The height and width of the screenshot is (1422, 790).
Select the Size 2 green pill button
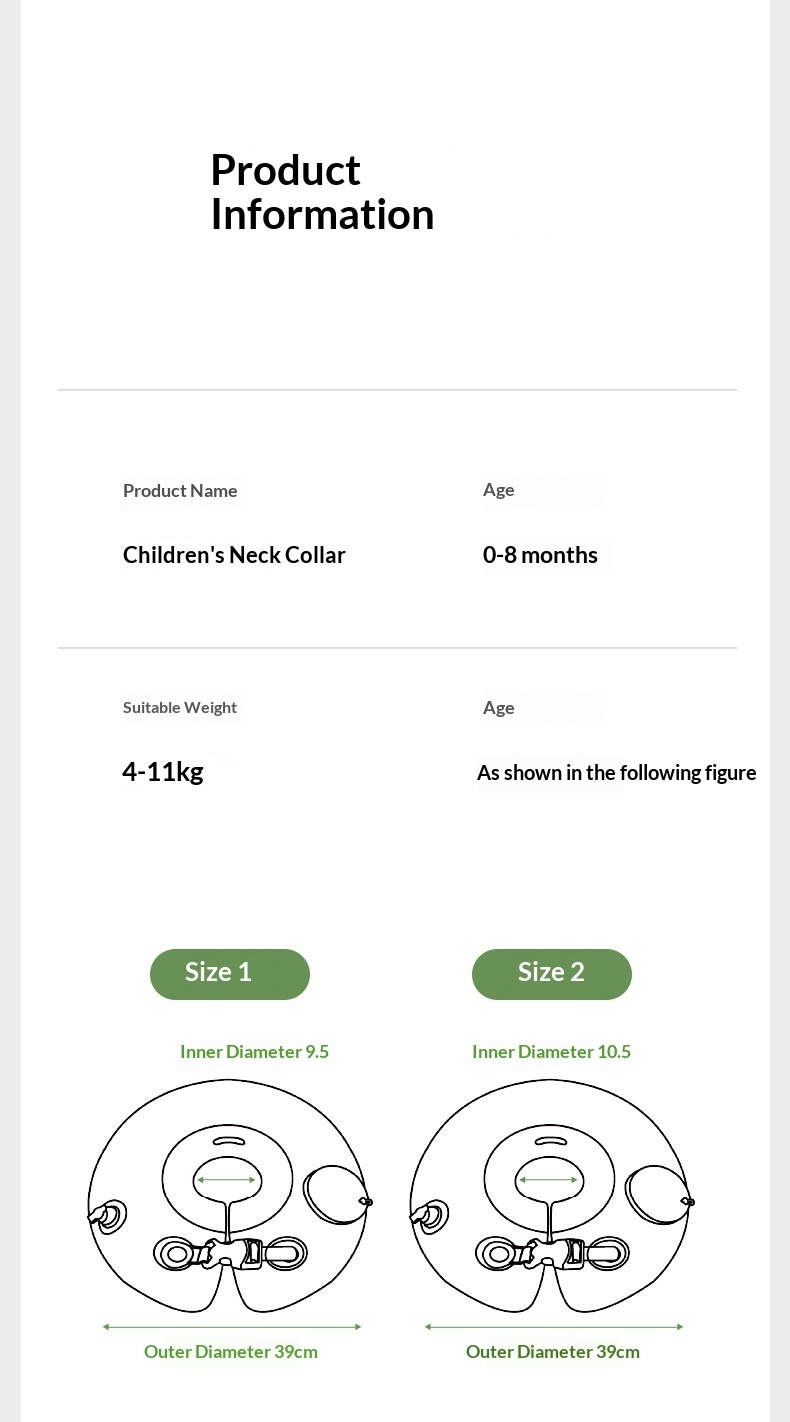pyautogui.click(x=552, y=974)
